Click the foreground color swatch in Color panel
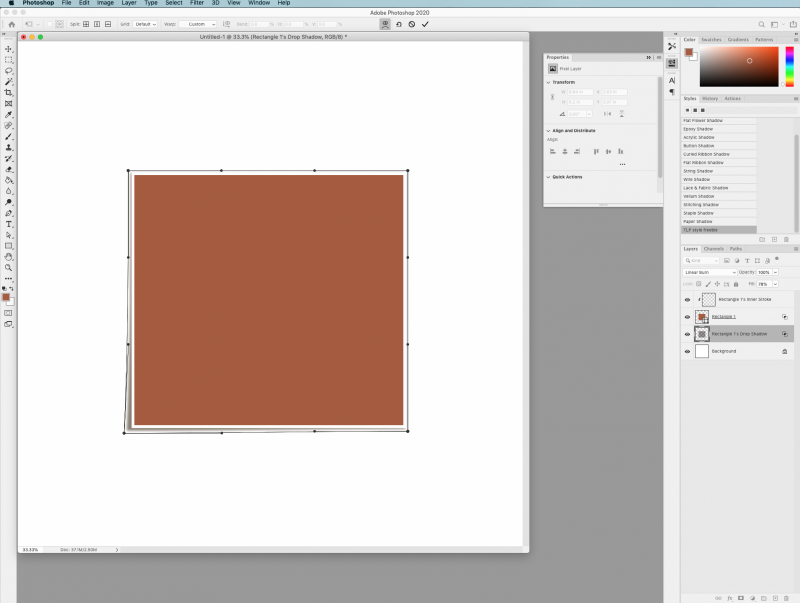The width and height of the screenshot is (800, 603). pyautogui.click(x=689, y=52)
